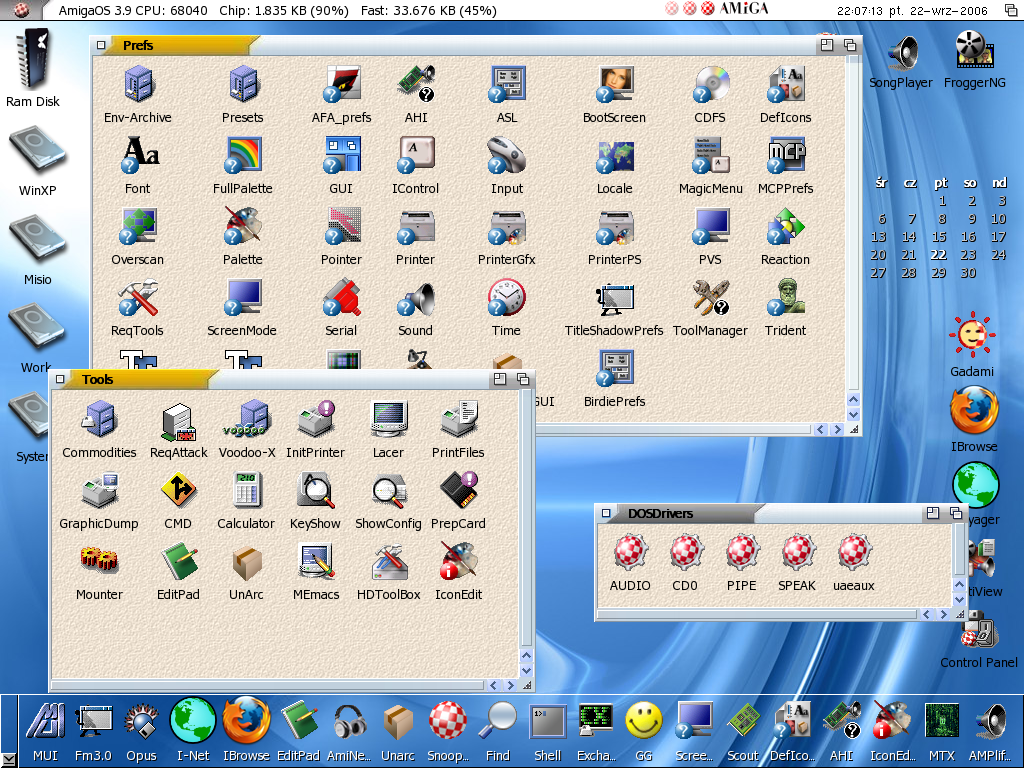The width and height of the screenshot is (1024, 768).
Task: Open the Font preferences icon
Action: pos(138,155)
